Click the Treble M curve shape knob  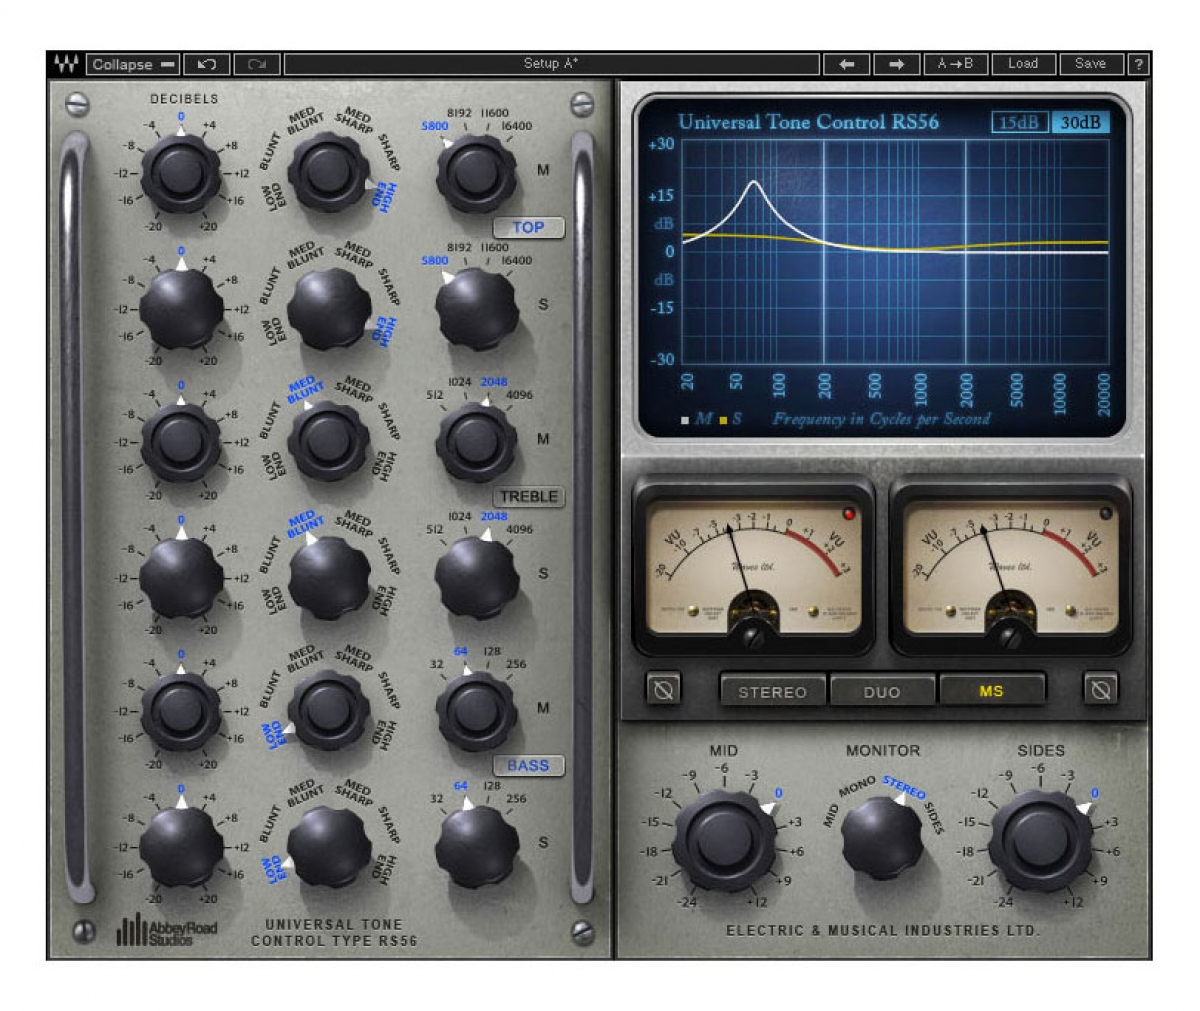(x=329, y=441)
